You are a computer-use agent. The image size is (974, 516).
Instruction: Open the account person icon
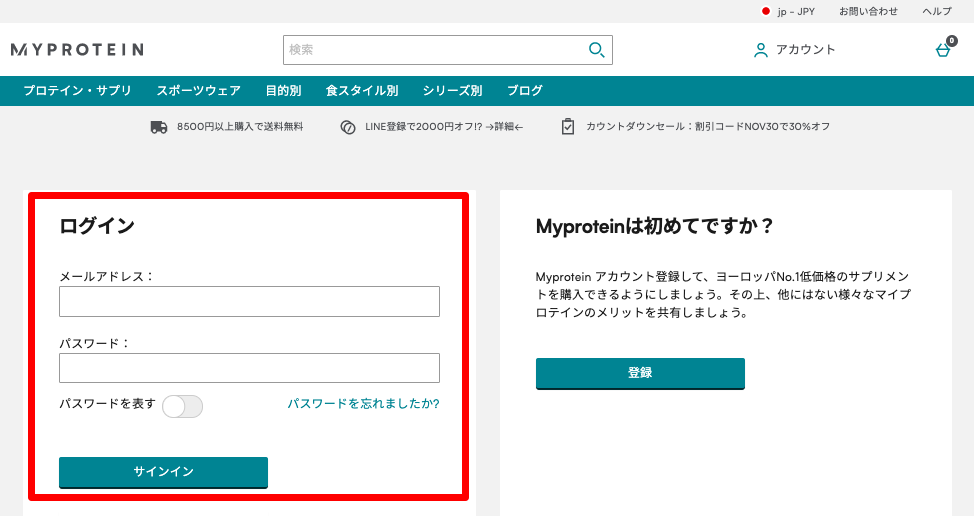click(760, 50)
